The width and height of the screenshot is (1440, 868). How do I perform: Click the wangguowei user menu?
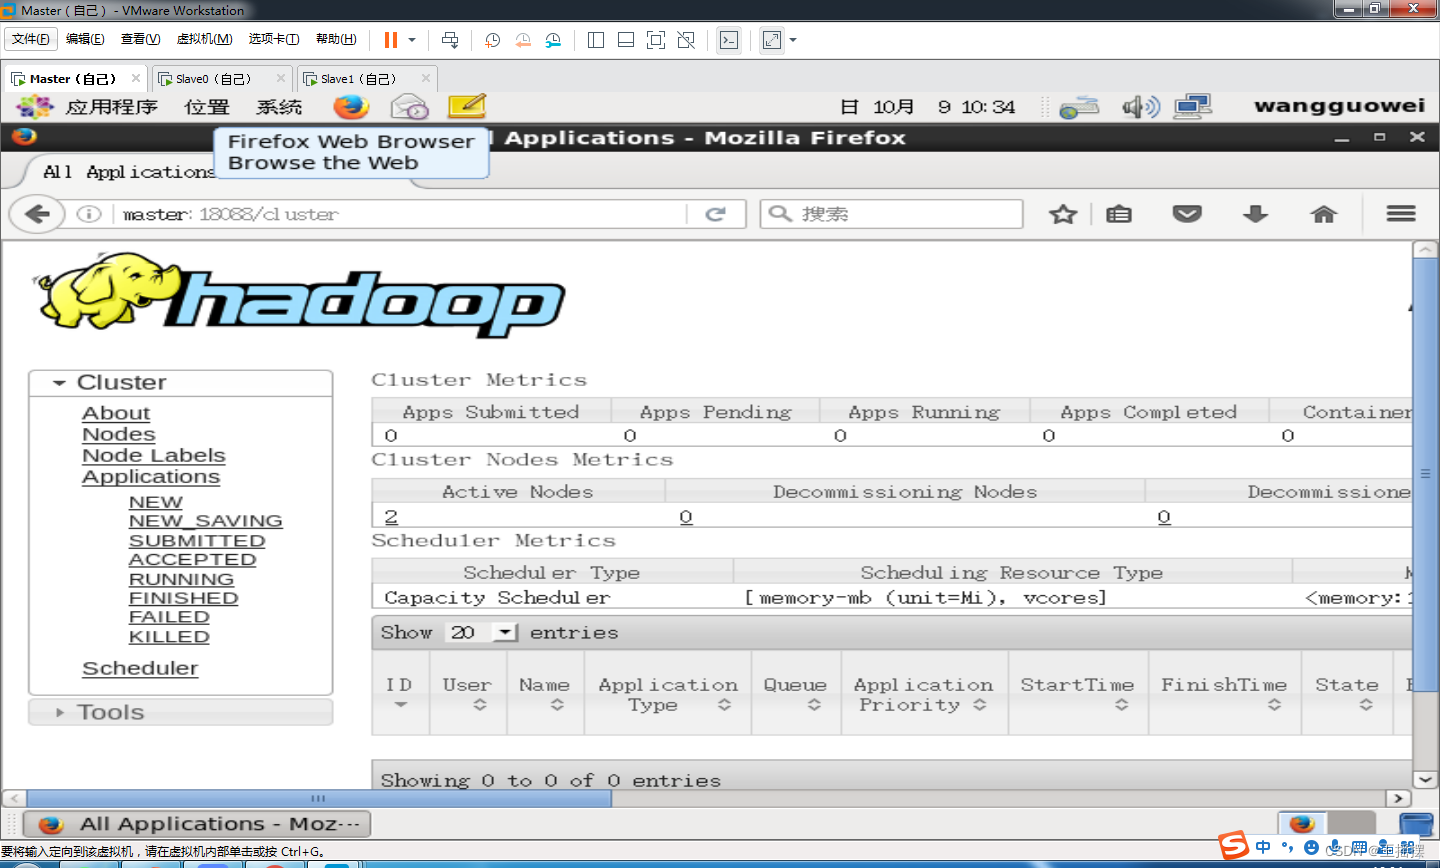(1339, 106)
